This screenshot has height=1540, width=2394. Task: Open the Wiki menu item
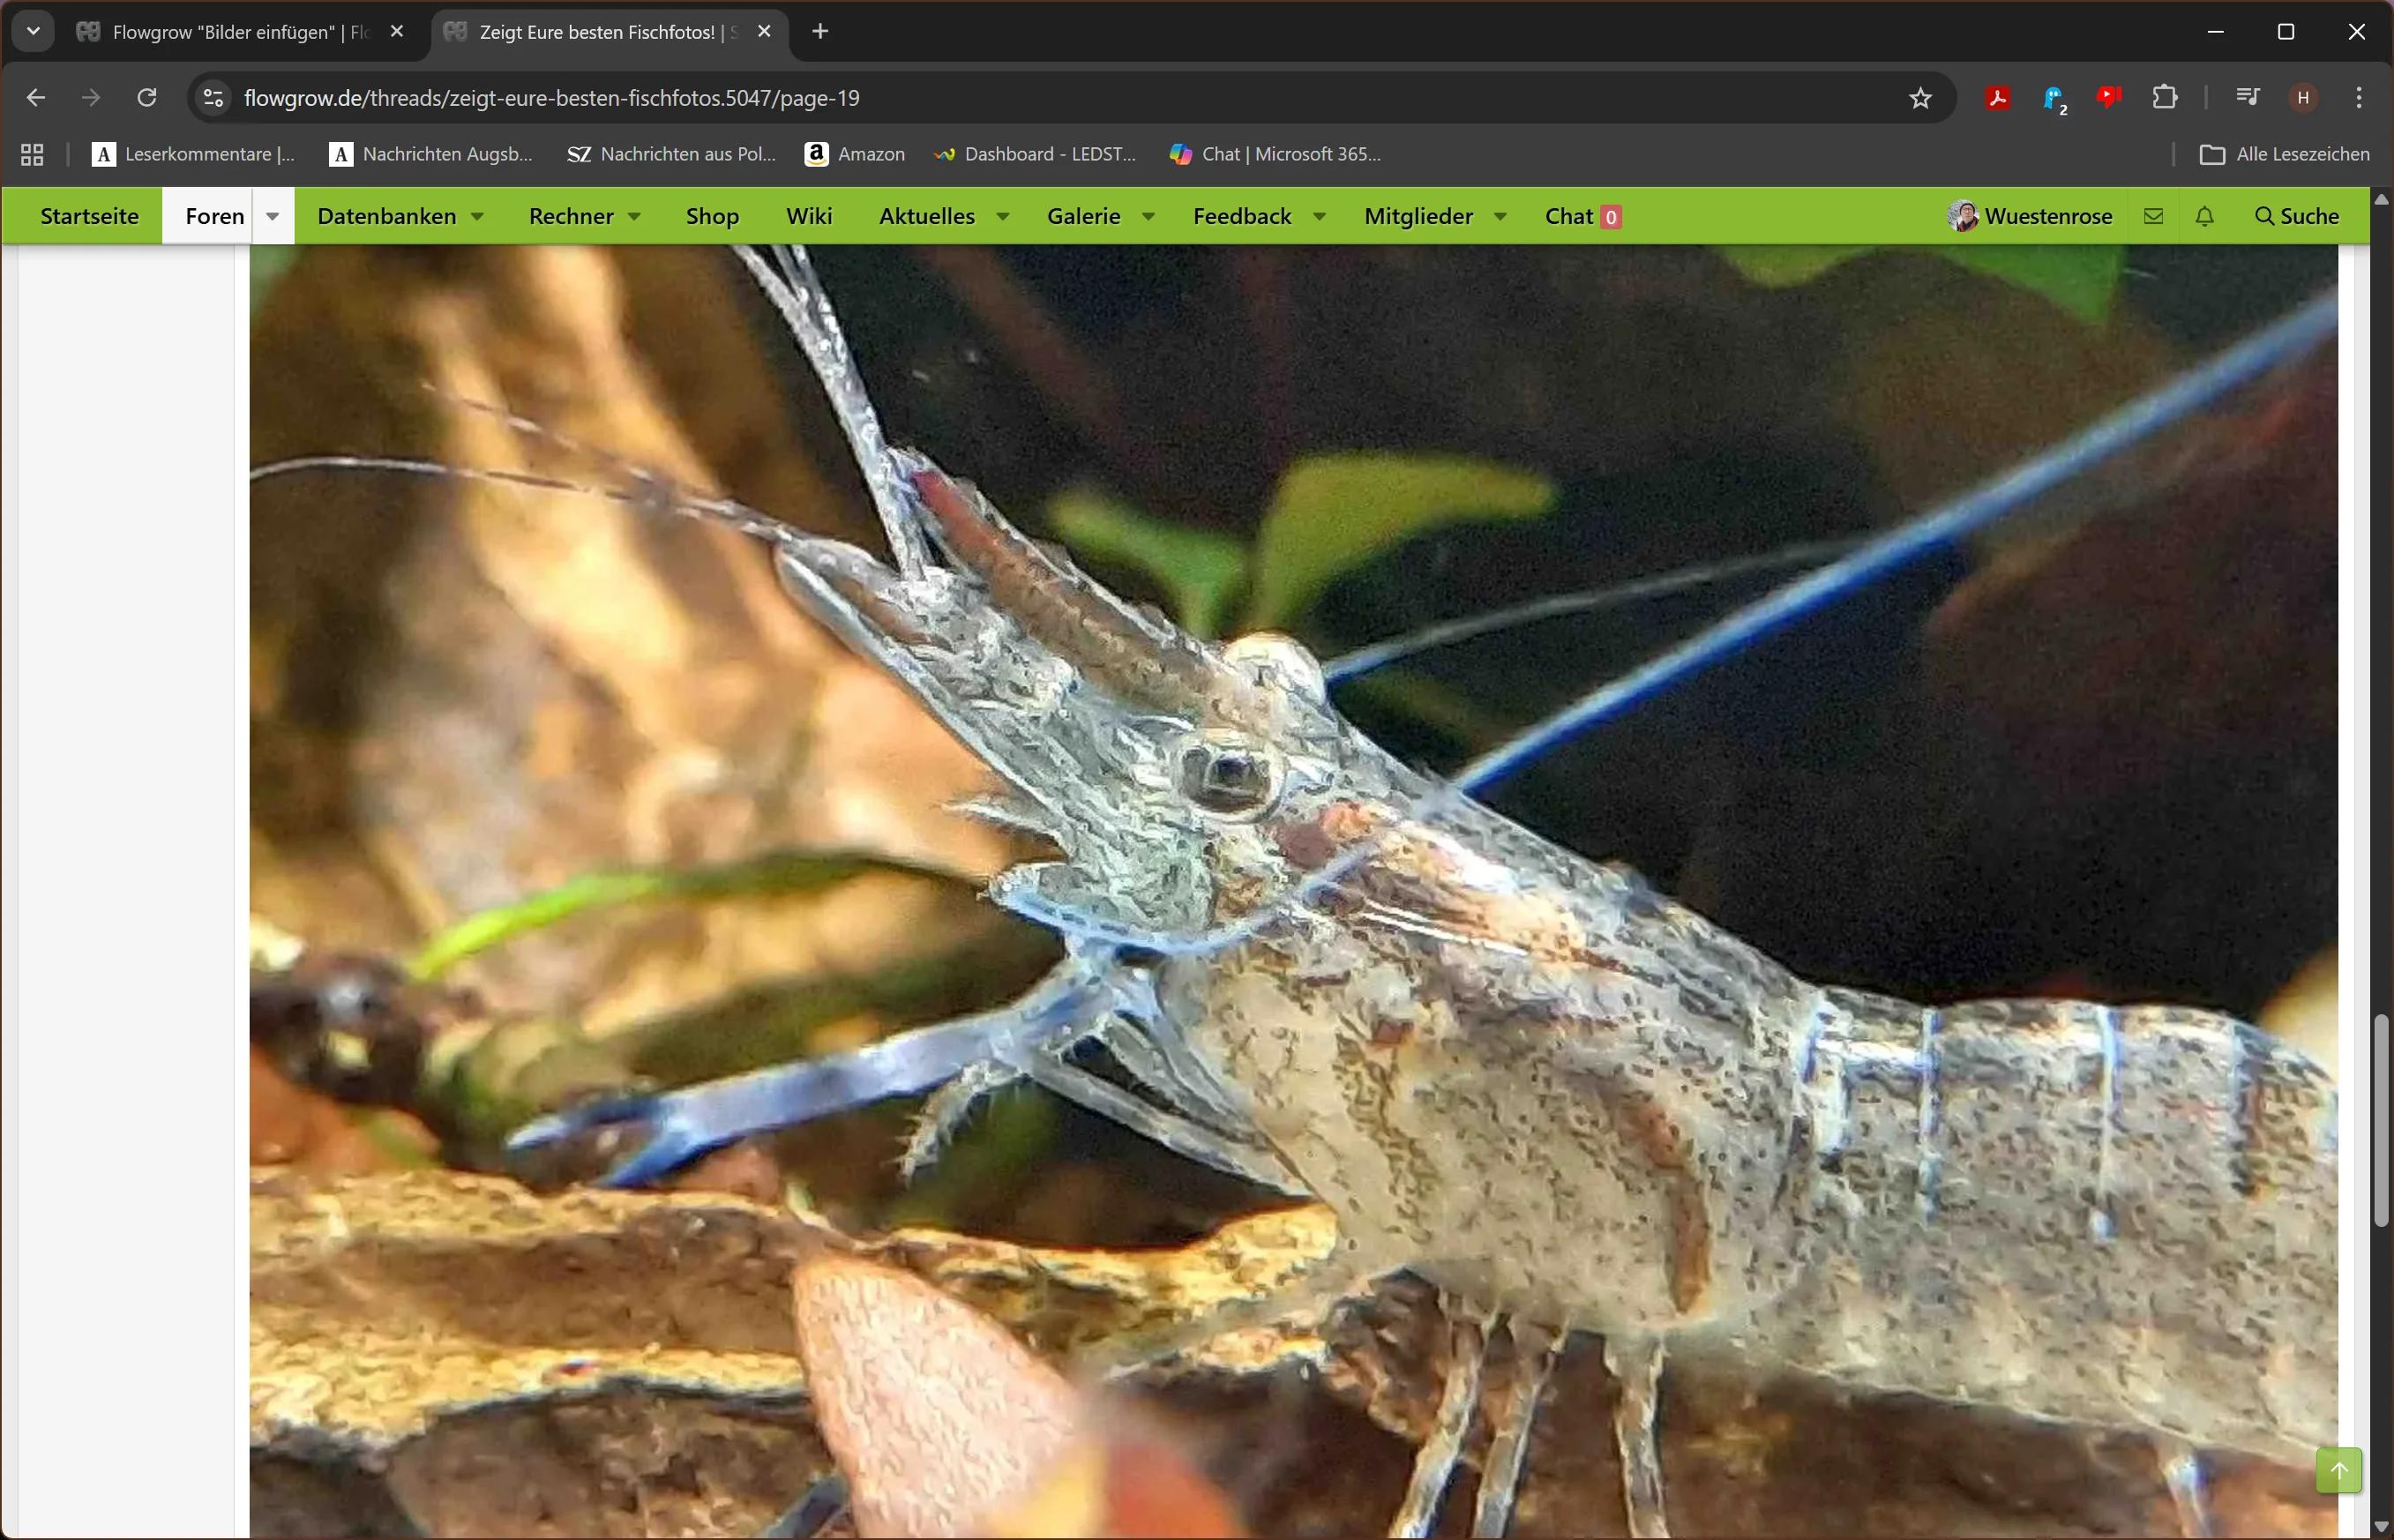[x=808, y=216]
